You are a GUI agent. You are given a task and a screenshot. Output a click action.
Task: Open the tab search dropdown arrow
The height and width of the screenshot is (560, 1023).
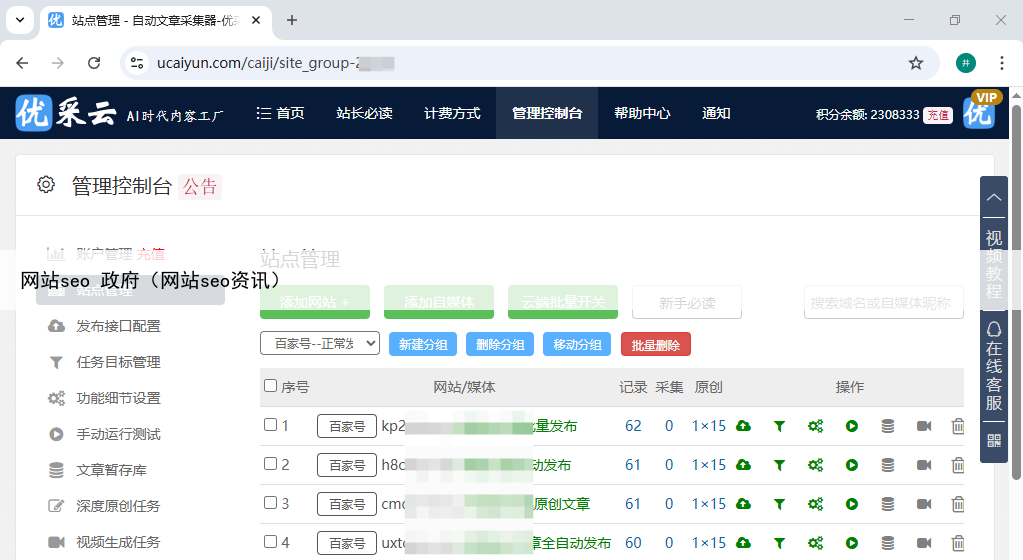point(19,20)
